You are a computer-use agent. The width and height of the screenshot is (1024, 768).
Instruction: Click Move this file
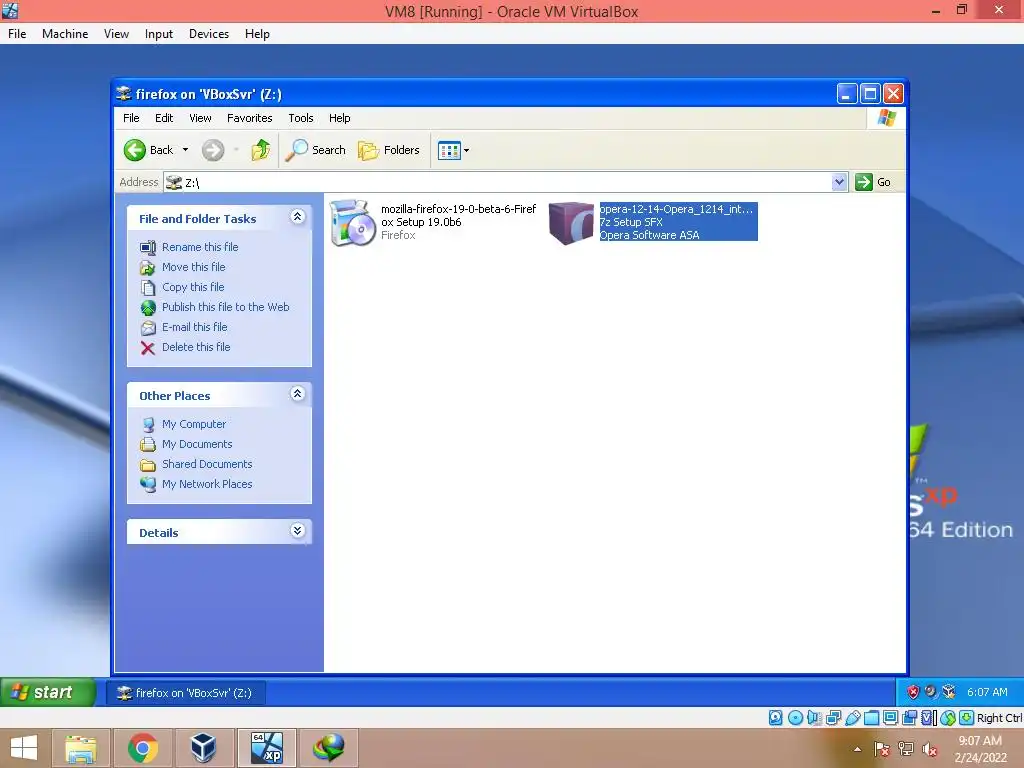pyautogui.click(x=193, y=267)
